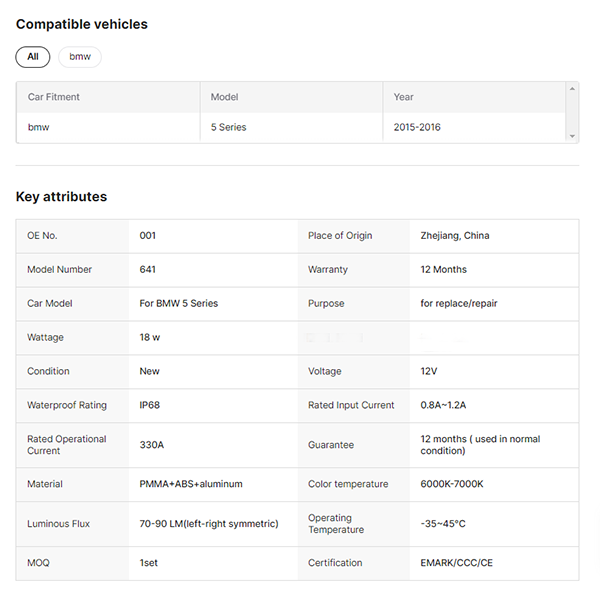Click the Key attributes heading
Screen dimensions: 600x600
click(x=61, y=197)
